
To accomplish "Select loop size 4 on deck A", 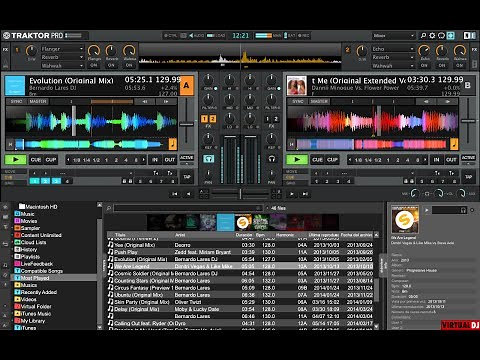I will (x=126, y=160).
